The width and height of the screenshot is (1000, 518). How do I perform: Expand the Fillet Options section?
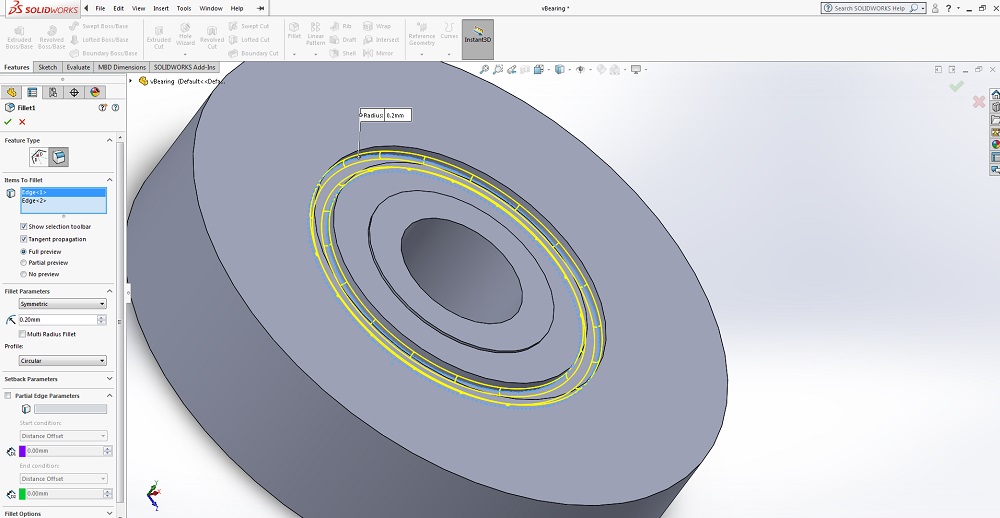109,514
